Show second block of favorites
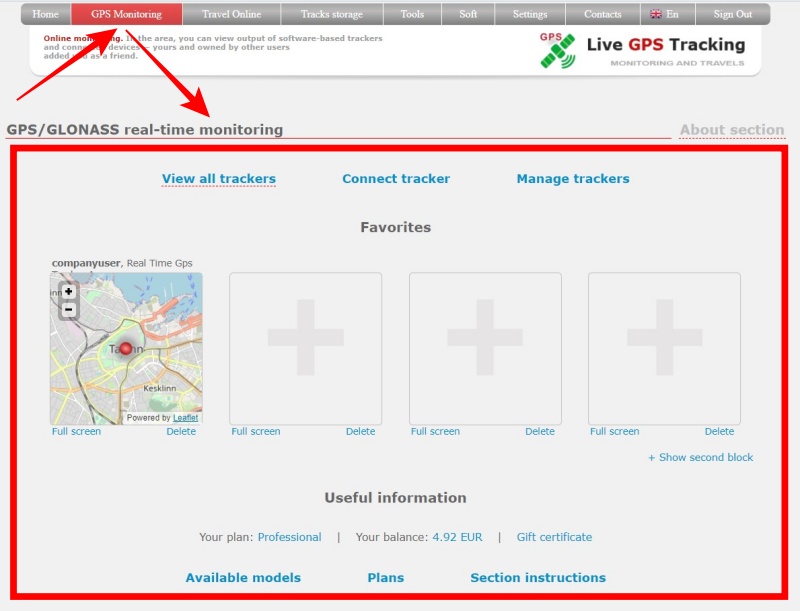 click(x=700, y=457)
